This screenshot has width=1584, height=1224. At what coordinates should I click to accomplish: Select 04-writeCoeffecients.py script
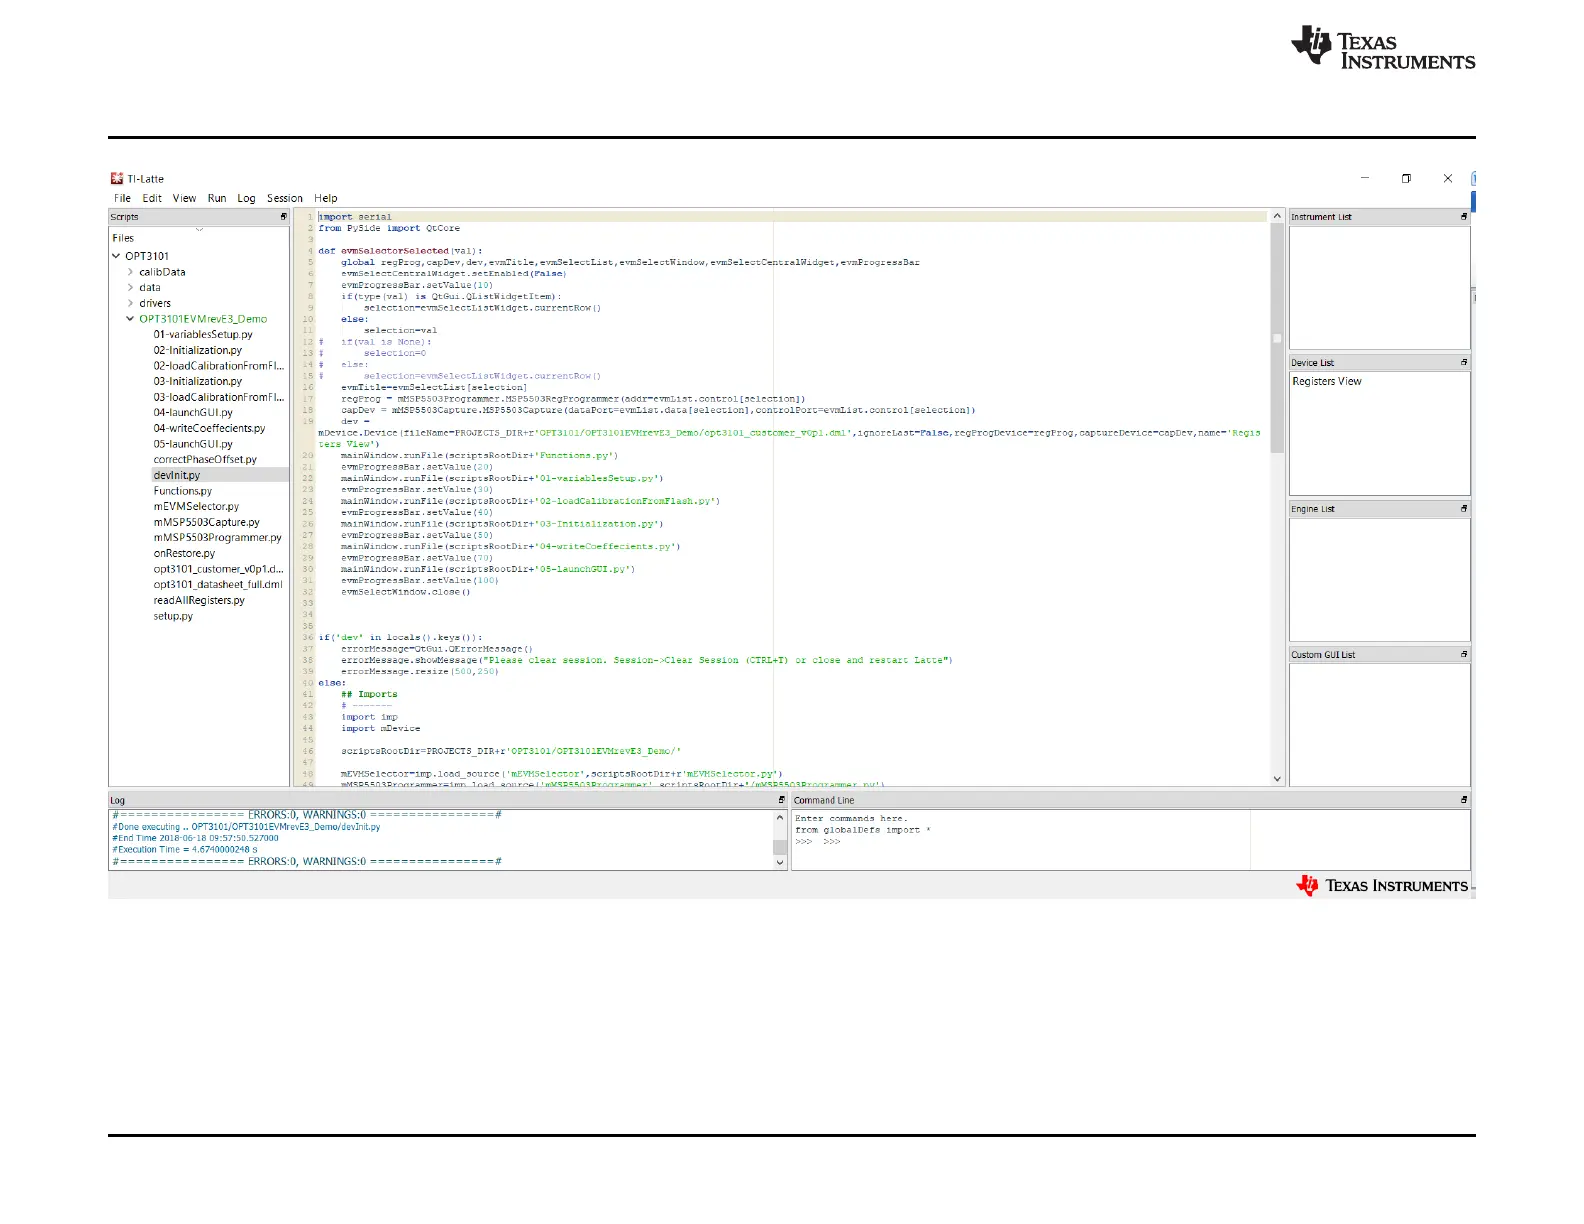pyautogui.click(x=210, y=428)
